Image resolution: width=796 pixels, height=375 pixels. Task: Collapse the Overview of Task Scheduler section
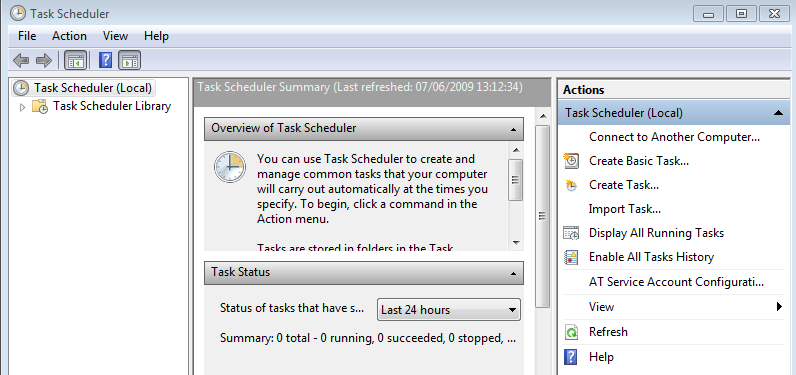coord(513,130)
